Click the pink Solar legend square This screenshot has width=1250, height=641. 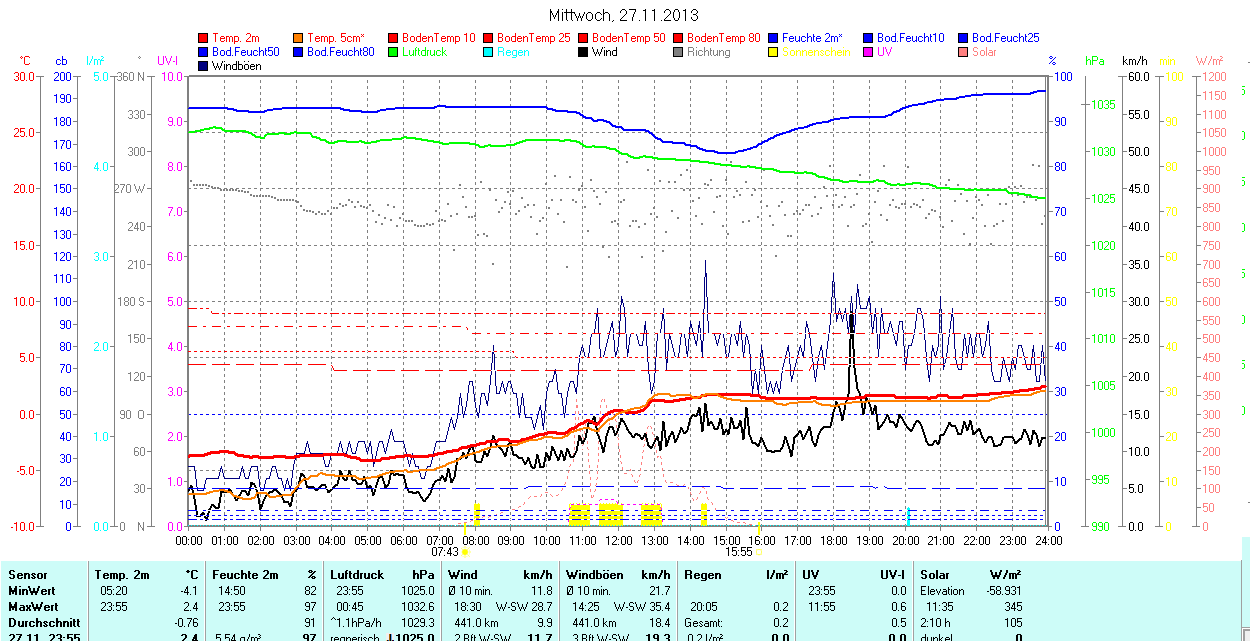964,52
